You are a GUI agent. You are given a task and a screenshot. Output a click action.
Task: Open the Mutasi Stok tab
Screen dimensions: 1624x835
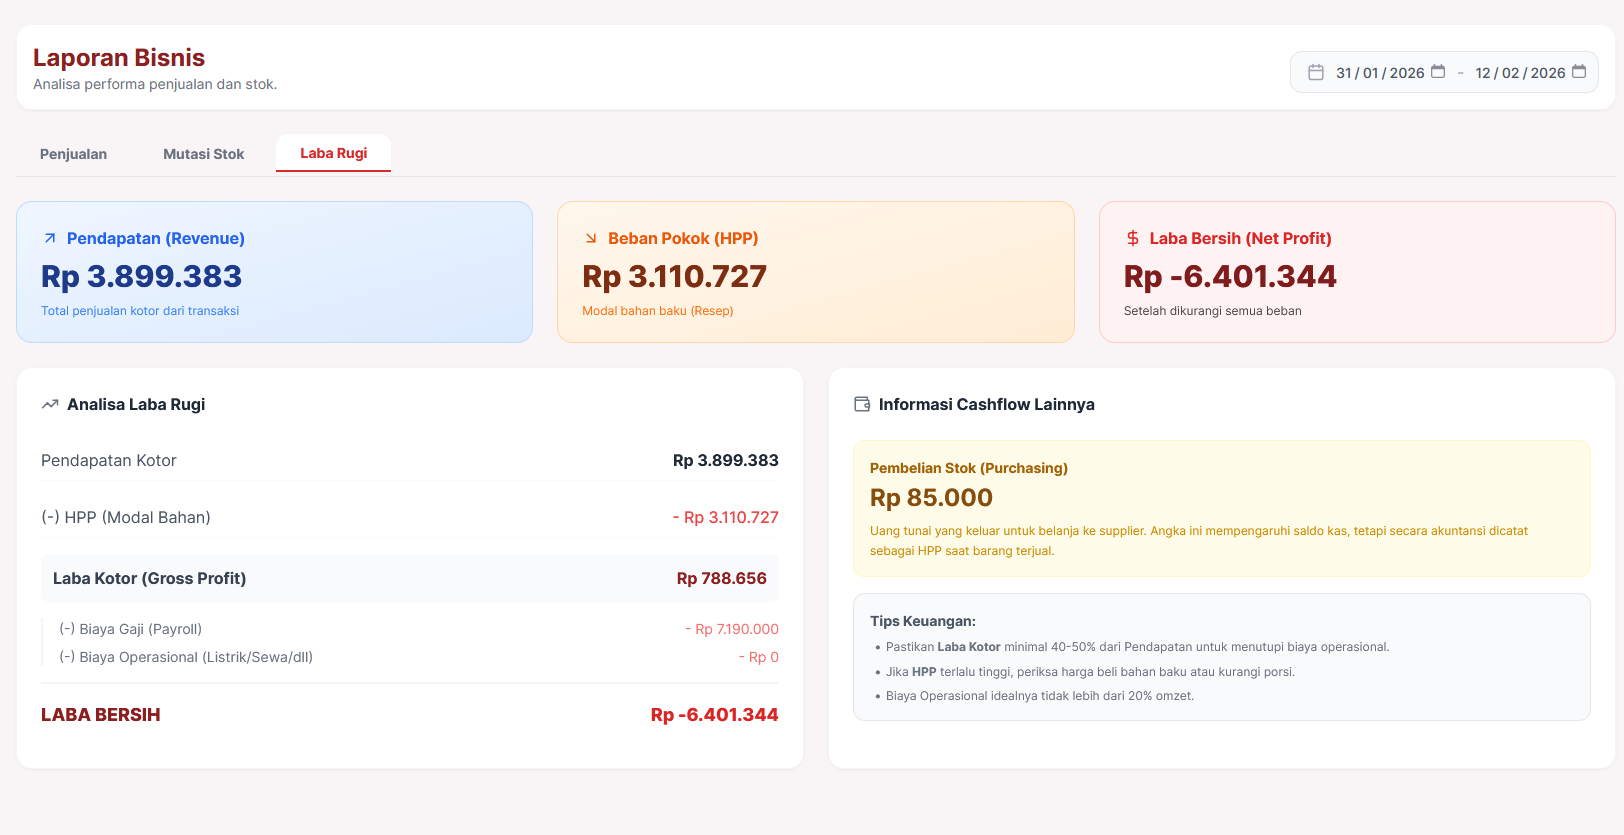pos(203,153)
